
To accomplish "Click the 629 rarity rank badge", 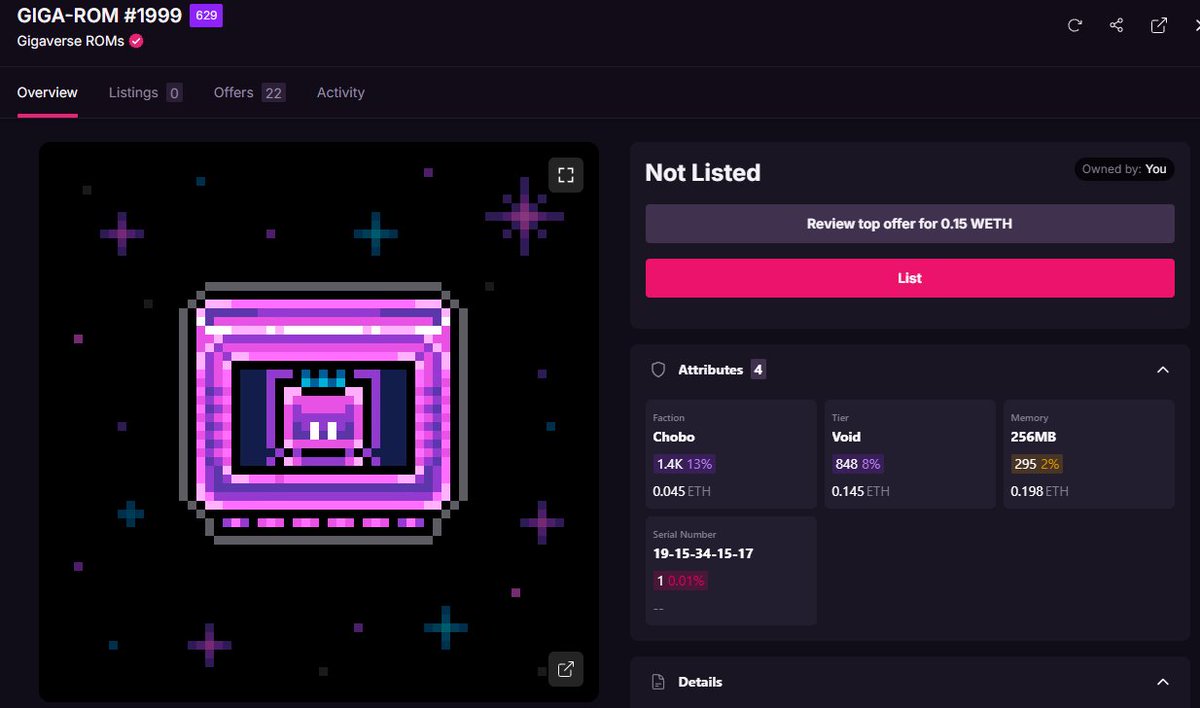I will [206, 16].
